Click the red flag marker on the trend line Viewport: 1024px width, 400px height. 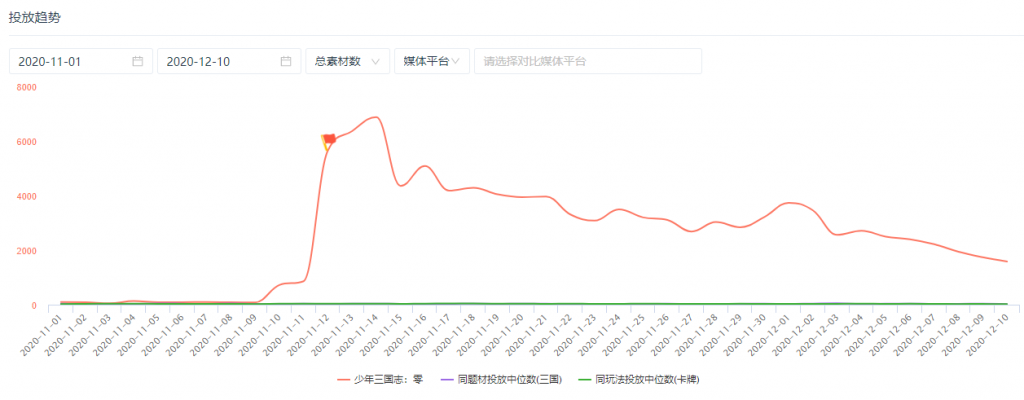click(328, 141)
